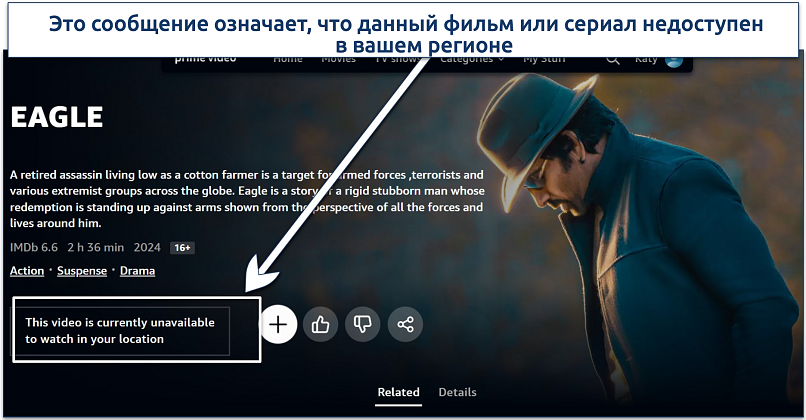This screenshot has height=420, width=806.
Task: Click the video unavailable message box
Action: click(x=120, y=331)
